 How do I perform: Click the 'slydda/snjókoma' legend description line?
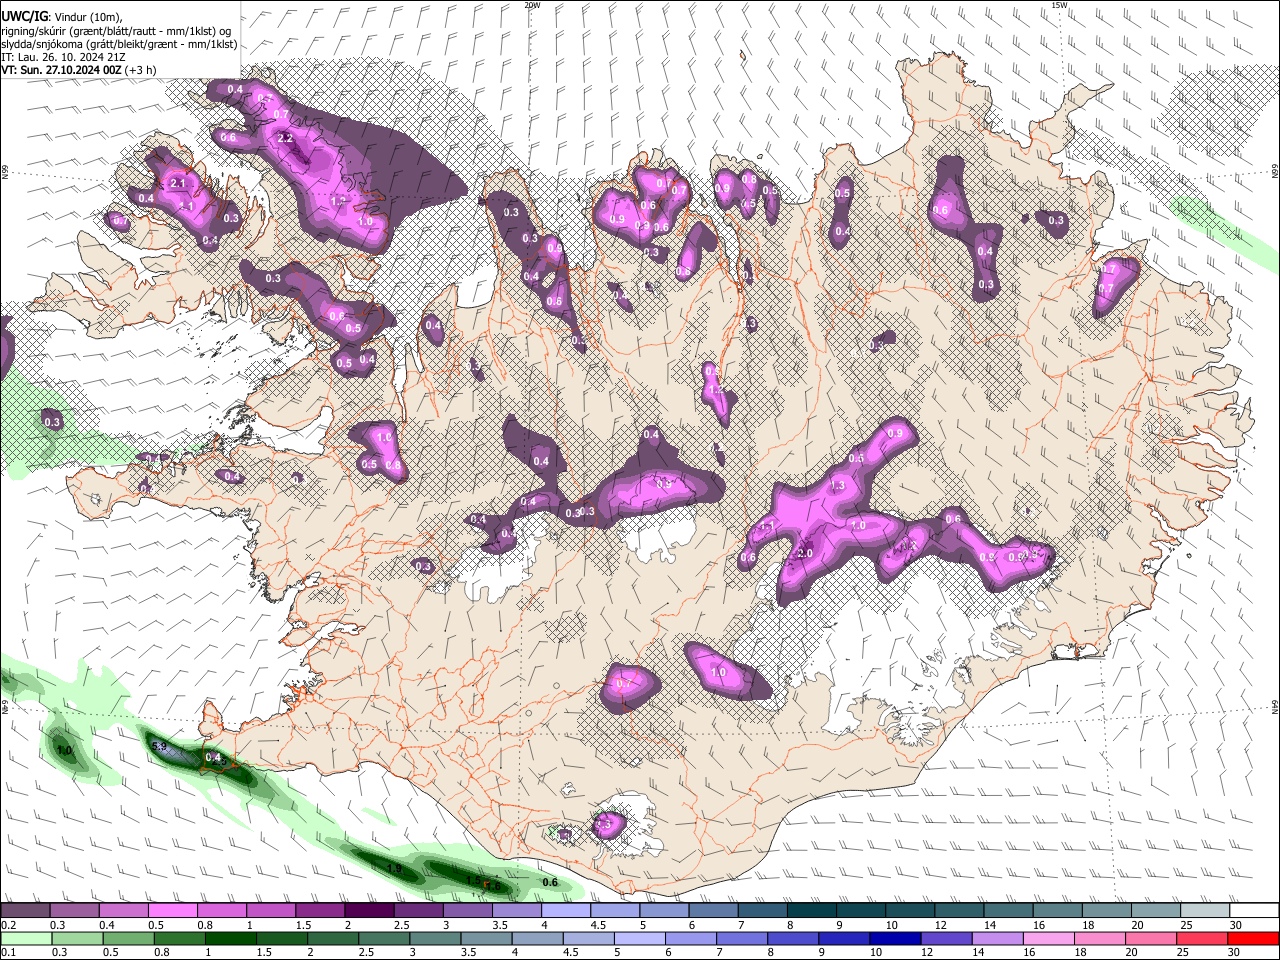(x=119, y=44)
